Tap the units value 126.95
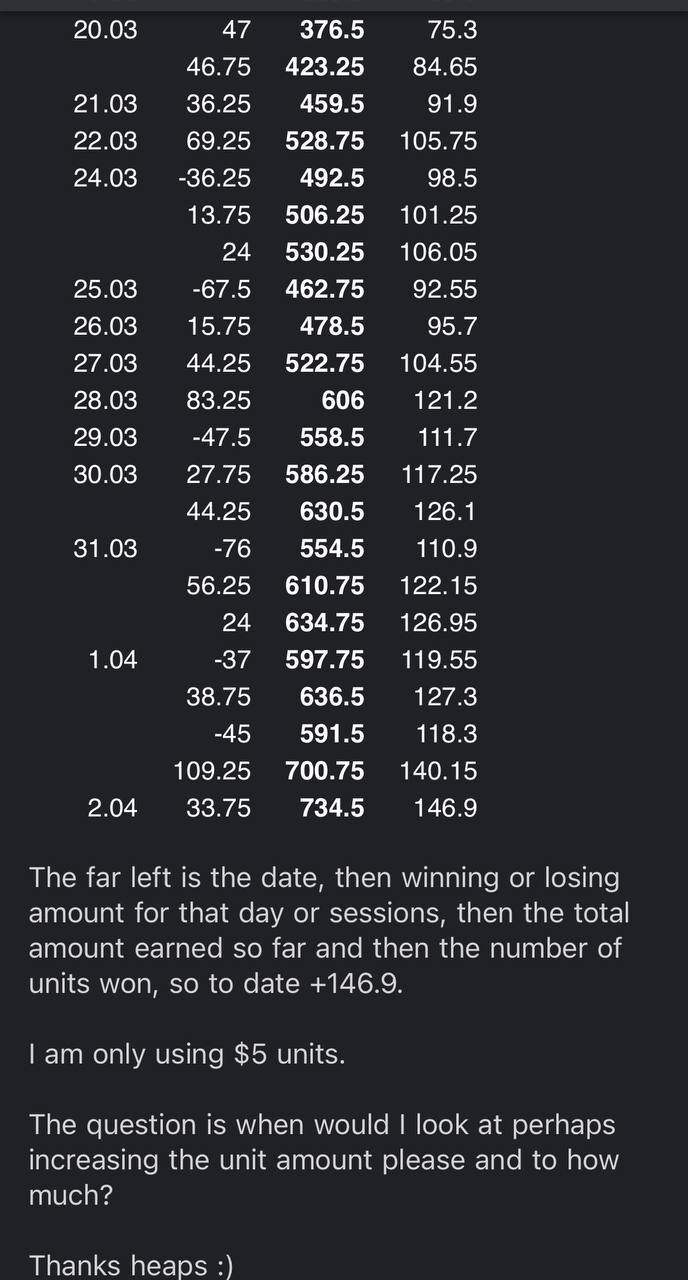Viewport: 688px width, 1280px height. point(439,623)
